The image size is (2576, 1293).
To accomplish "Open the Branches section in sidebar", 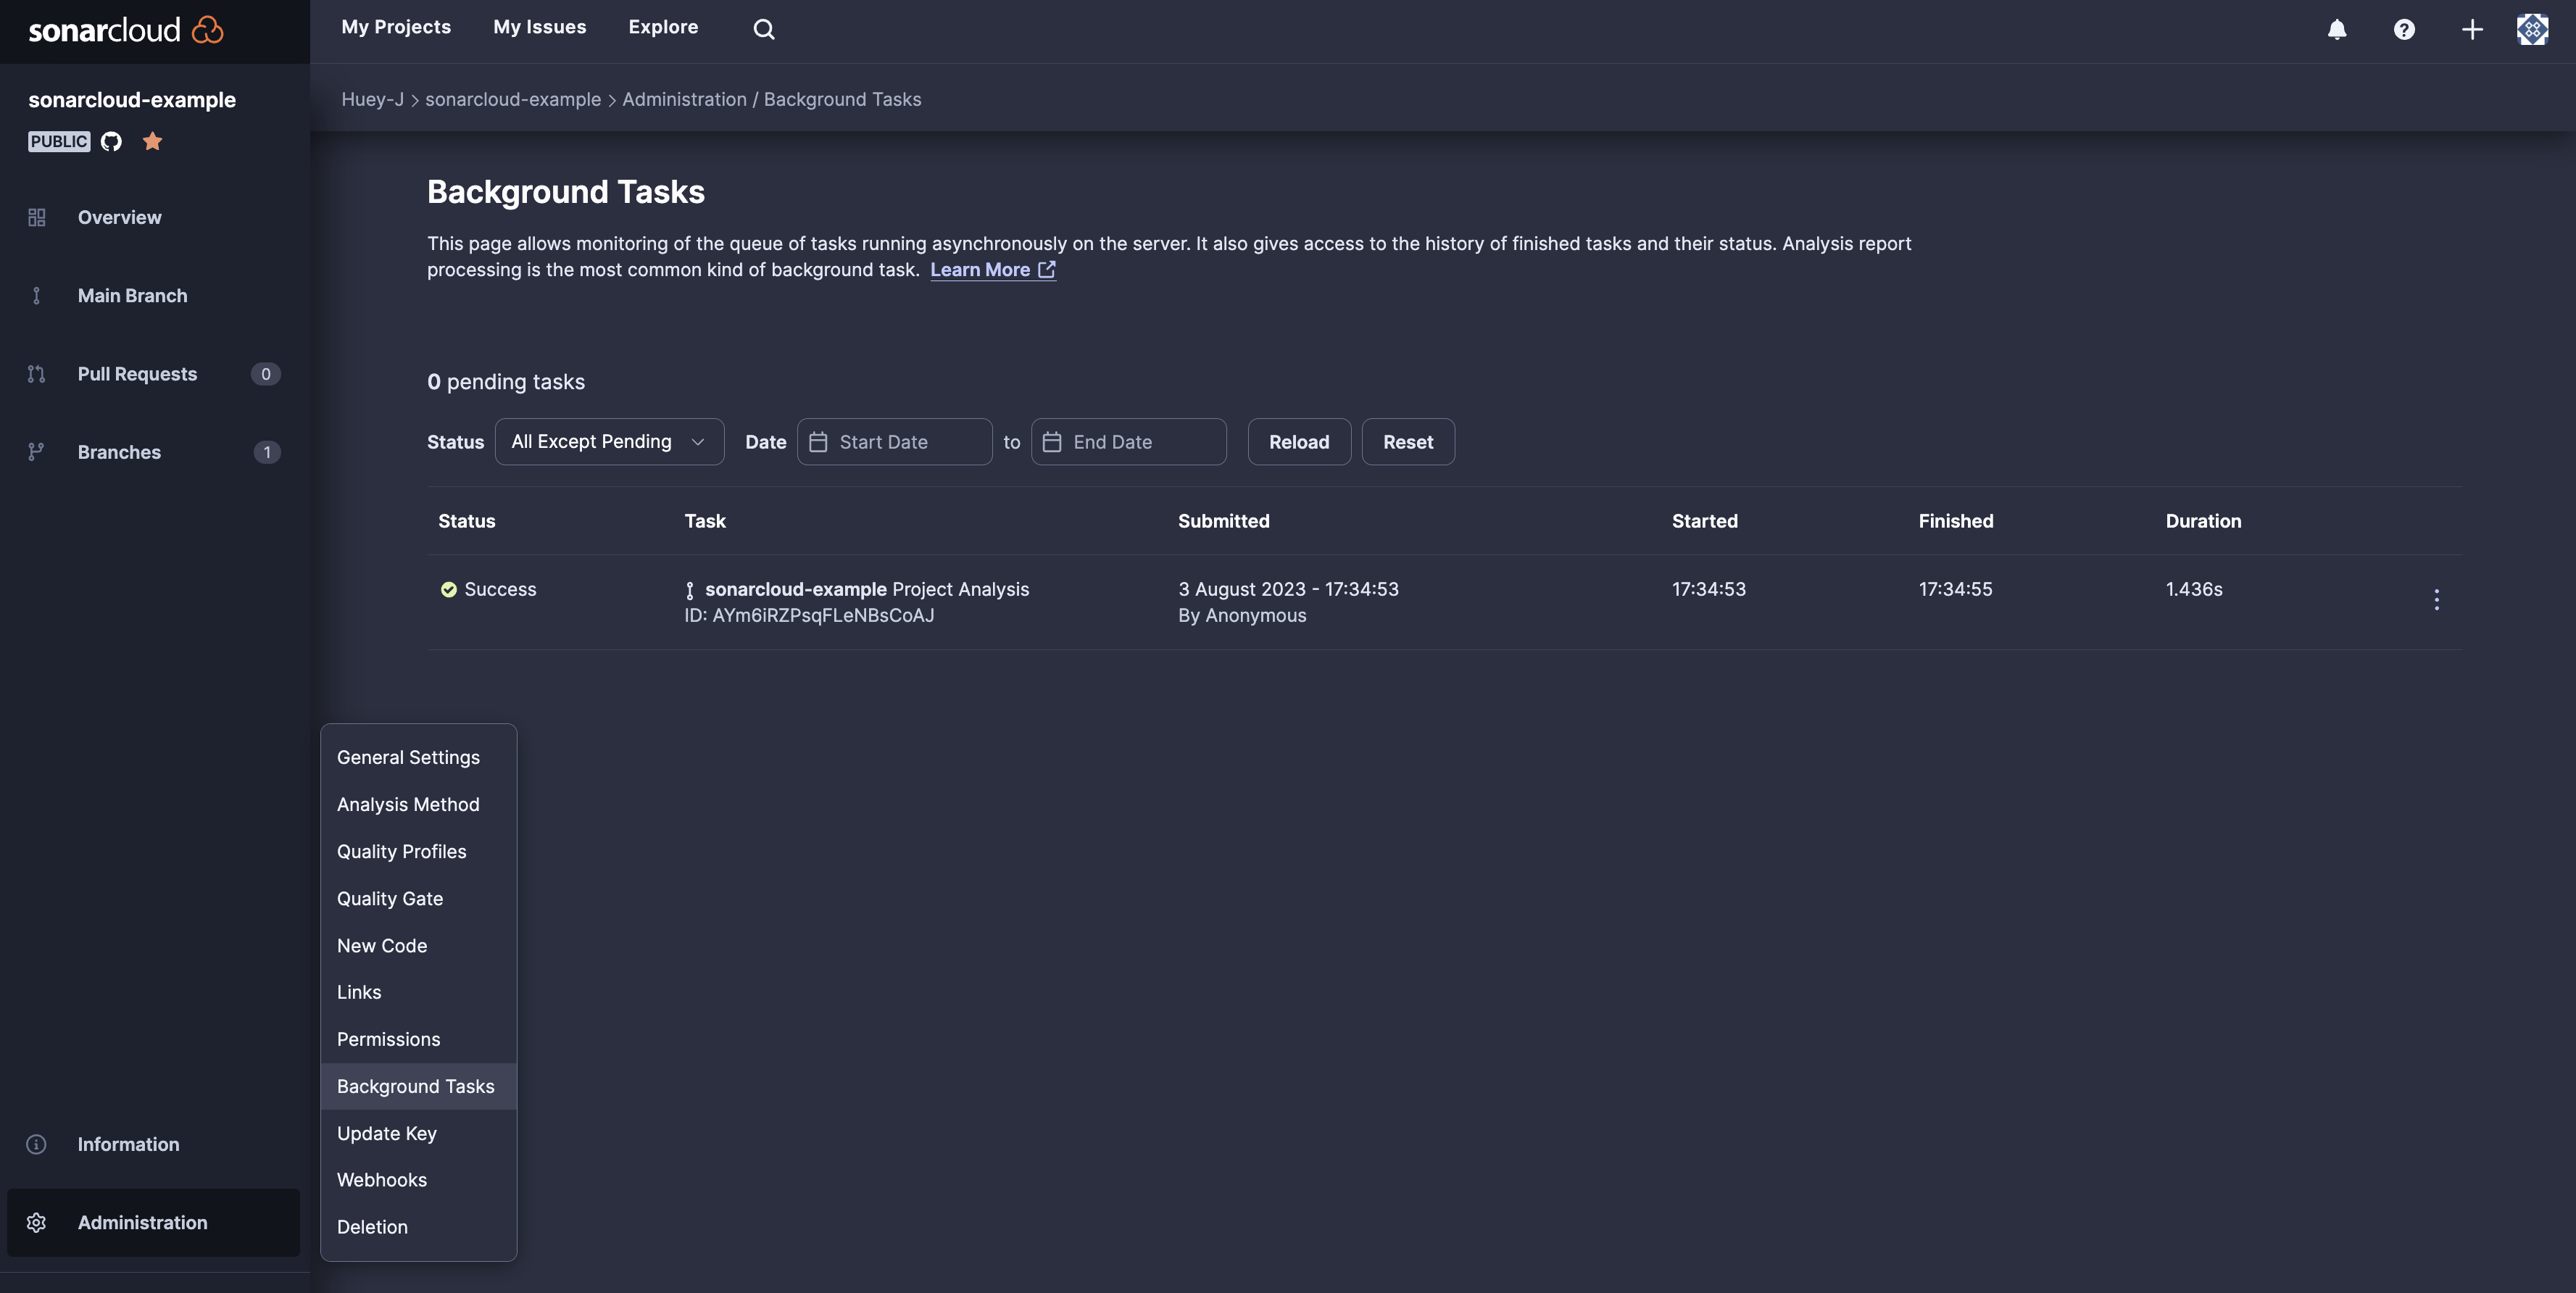I will [x=119, y=451].
